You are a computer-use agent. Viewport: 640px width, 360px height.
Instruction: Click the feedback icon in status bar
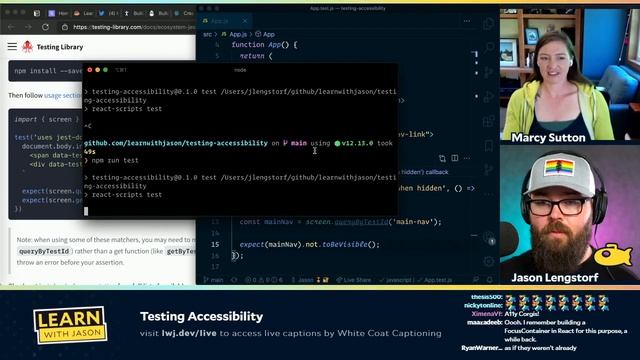coord(476,280)
